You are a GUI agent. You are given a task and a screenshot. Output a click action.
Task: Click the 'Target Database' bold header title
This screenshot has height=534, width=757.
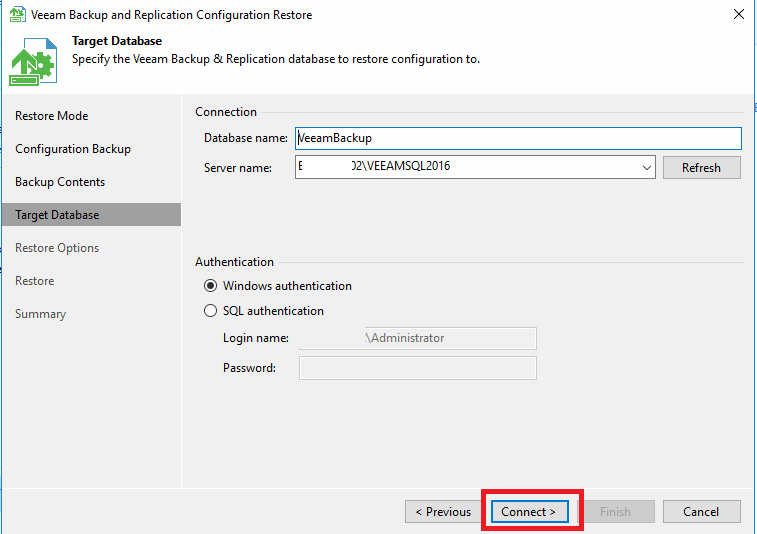click(117, 41)
